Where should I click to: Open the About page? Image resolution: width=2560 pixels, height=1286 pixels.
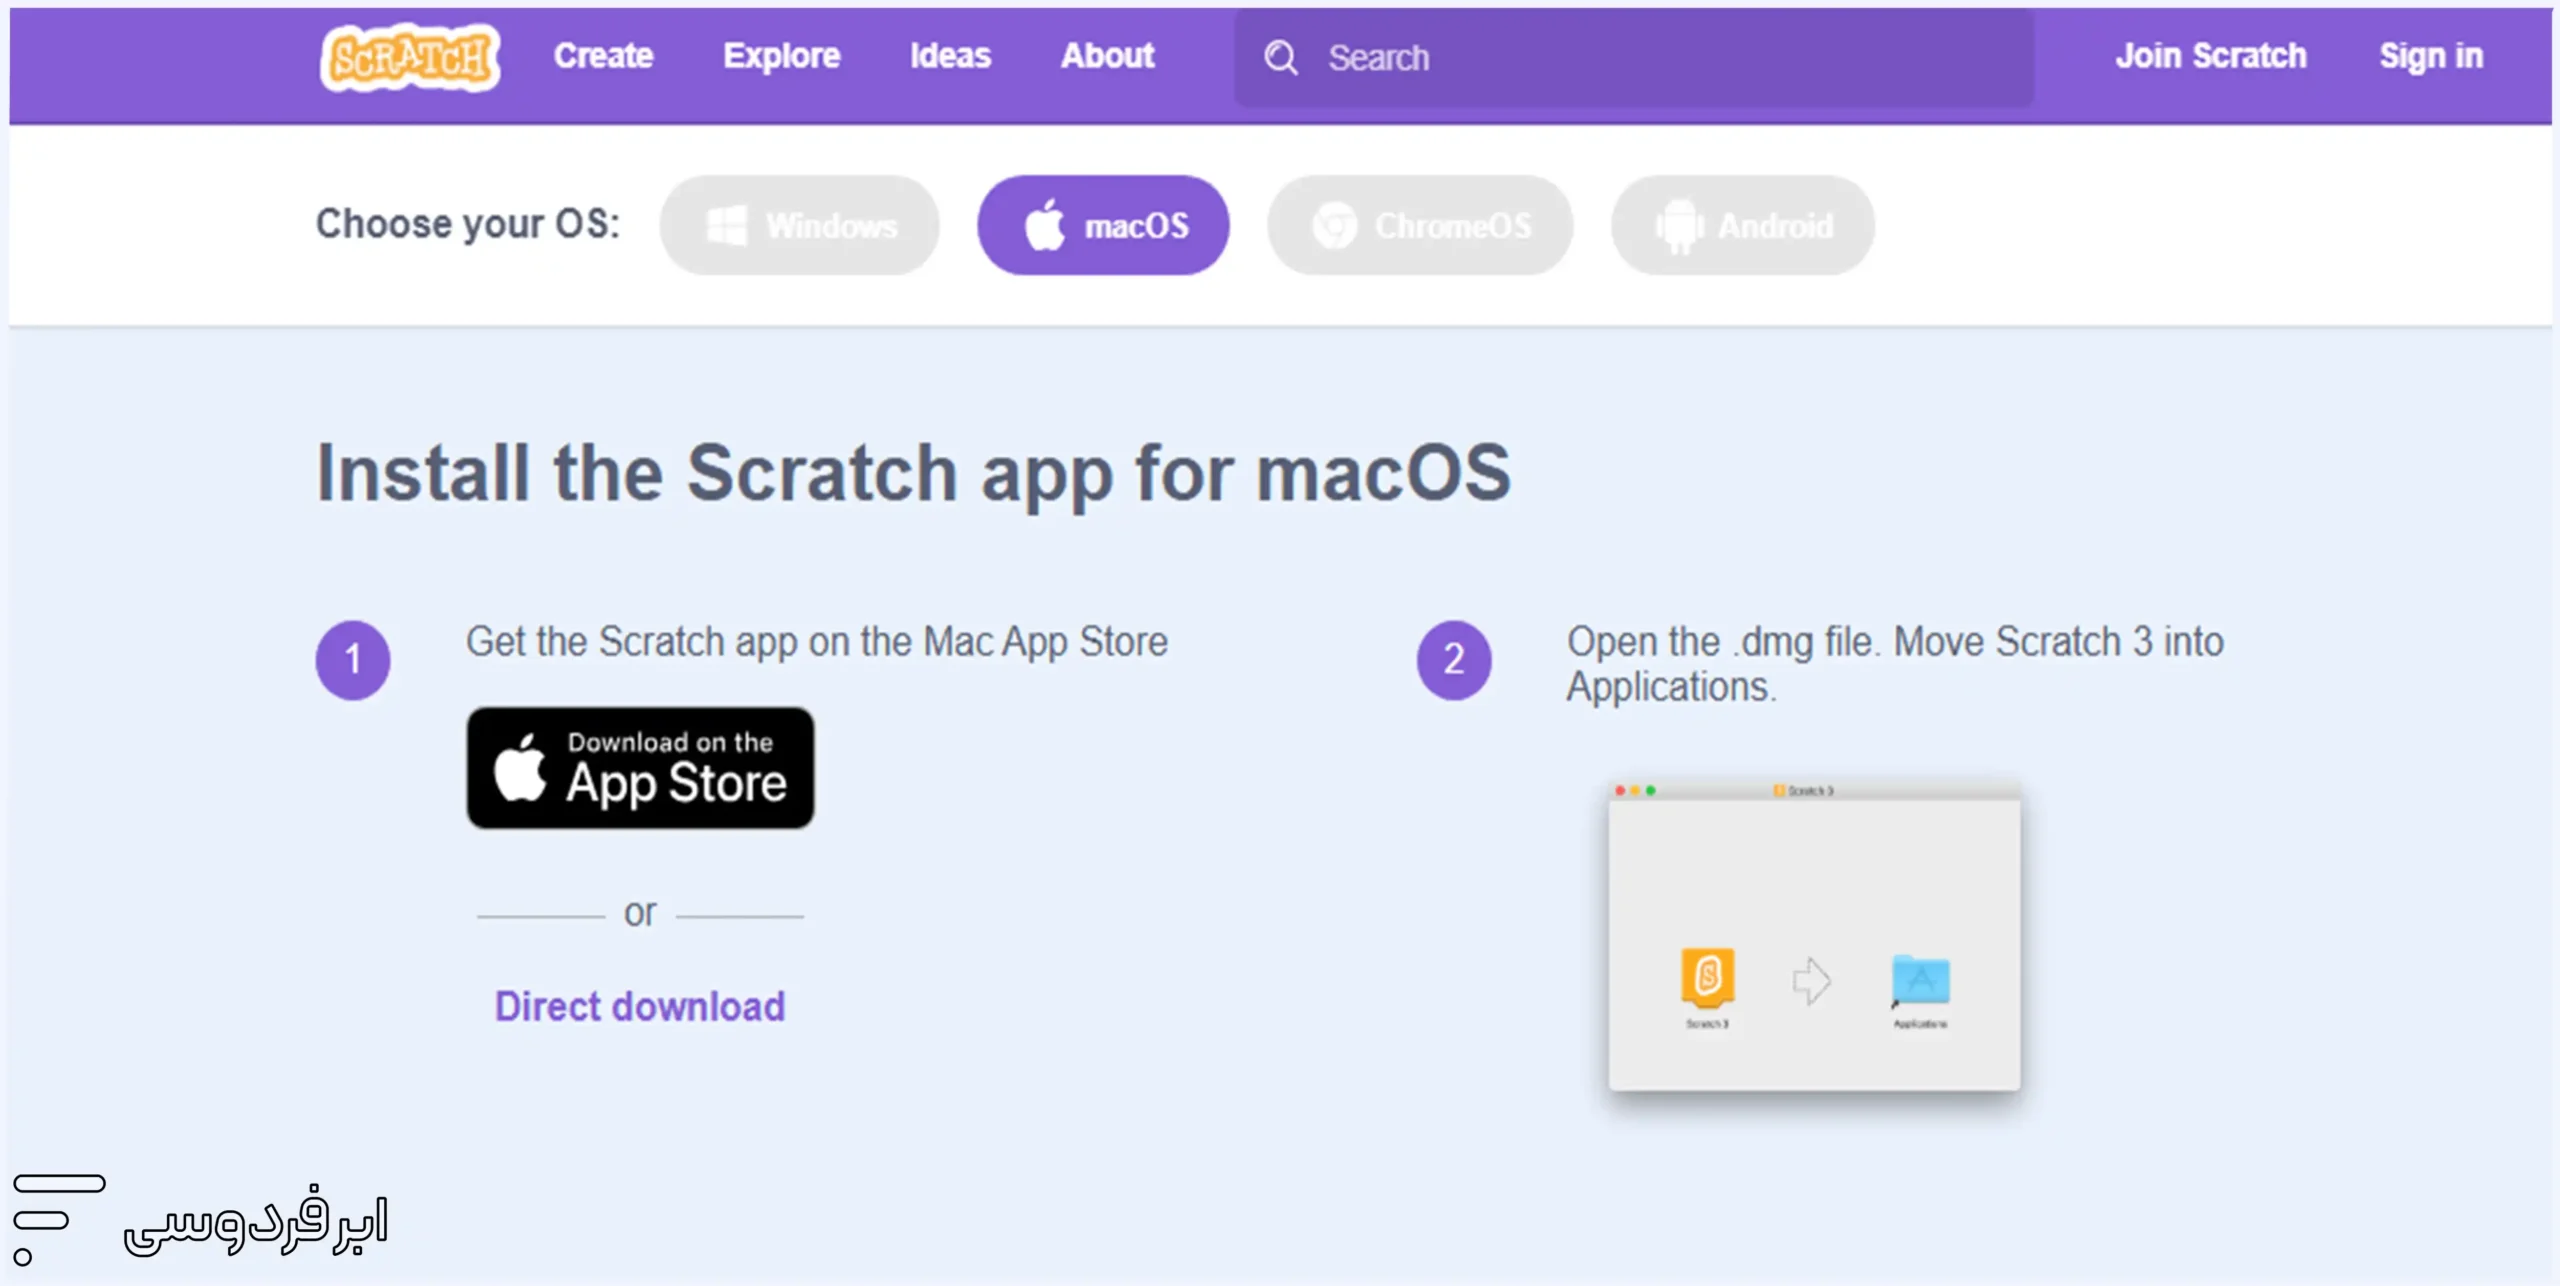[1107, 56]
